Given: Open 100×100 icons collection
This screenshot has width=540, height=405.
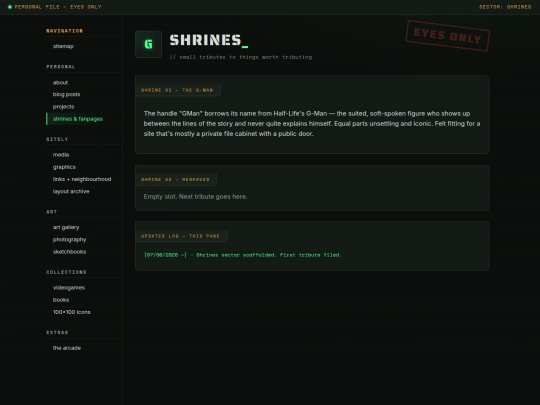Looking at the screenshot, I should [x=72, y=312].
